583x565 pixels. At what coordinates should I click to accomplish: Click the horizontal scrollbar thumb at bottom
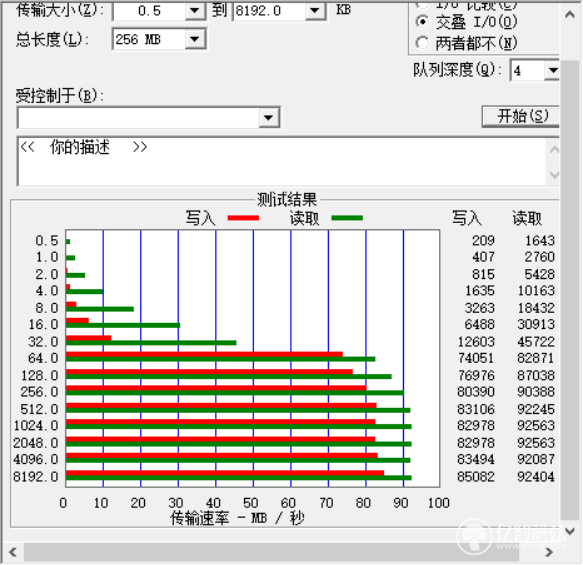pyautogui.click(x=271, y=552)
